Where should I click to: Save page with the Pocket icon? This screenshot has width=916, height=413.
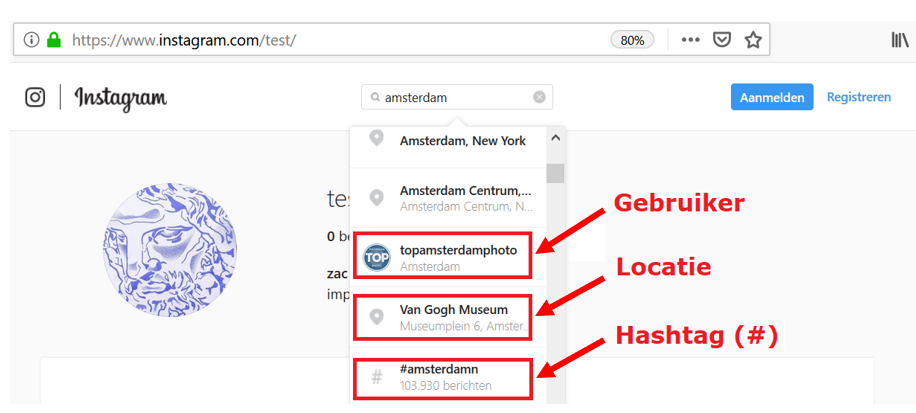723,40
